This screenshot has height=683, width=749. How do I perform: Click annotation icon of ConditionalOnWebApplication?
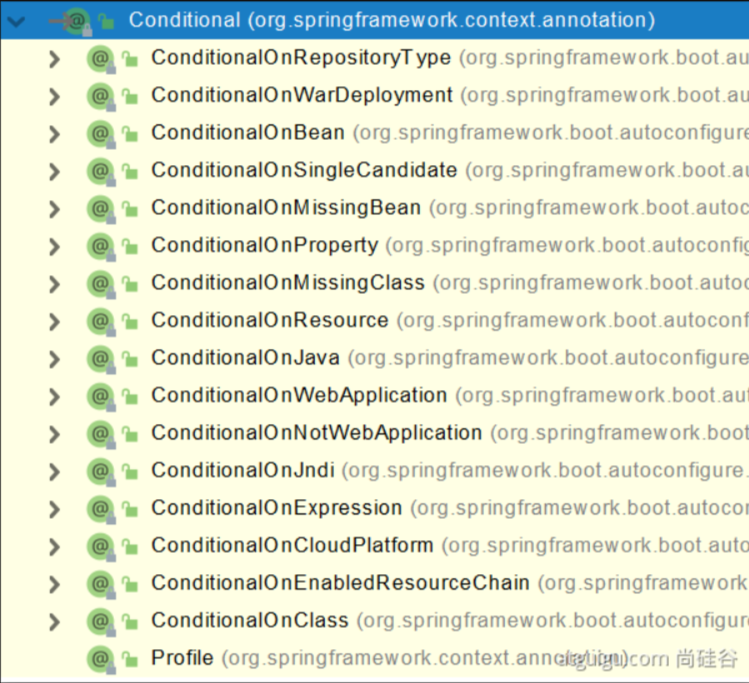[101, 397]
